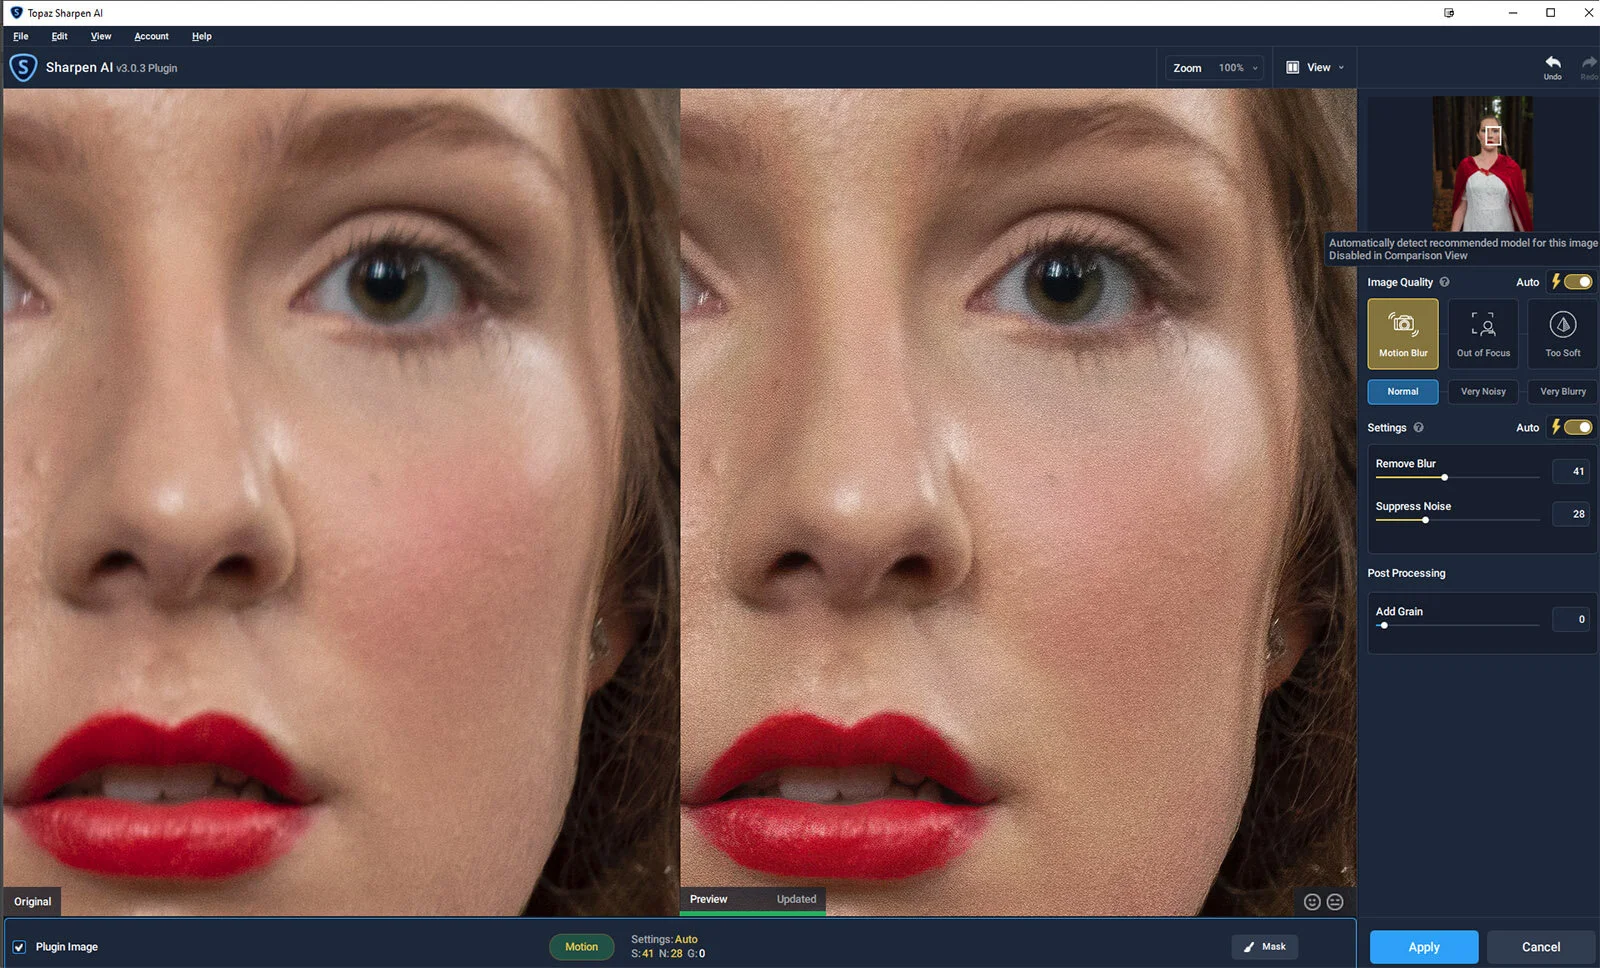Image resolution: width=1600 pixels, height=968 pixels.
Task: Click the green Motion model badge
Action: pos(581,947)
